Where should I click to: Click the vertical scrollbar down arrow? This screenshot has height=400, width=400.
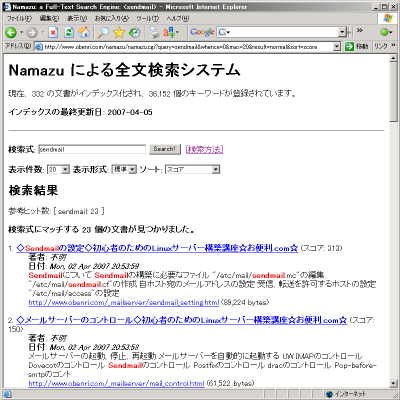[393, 383]
